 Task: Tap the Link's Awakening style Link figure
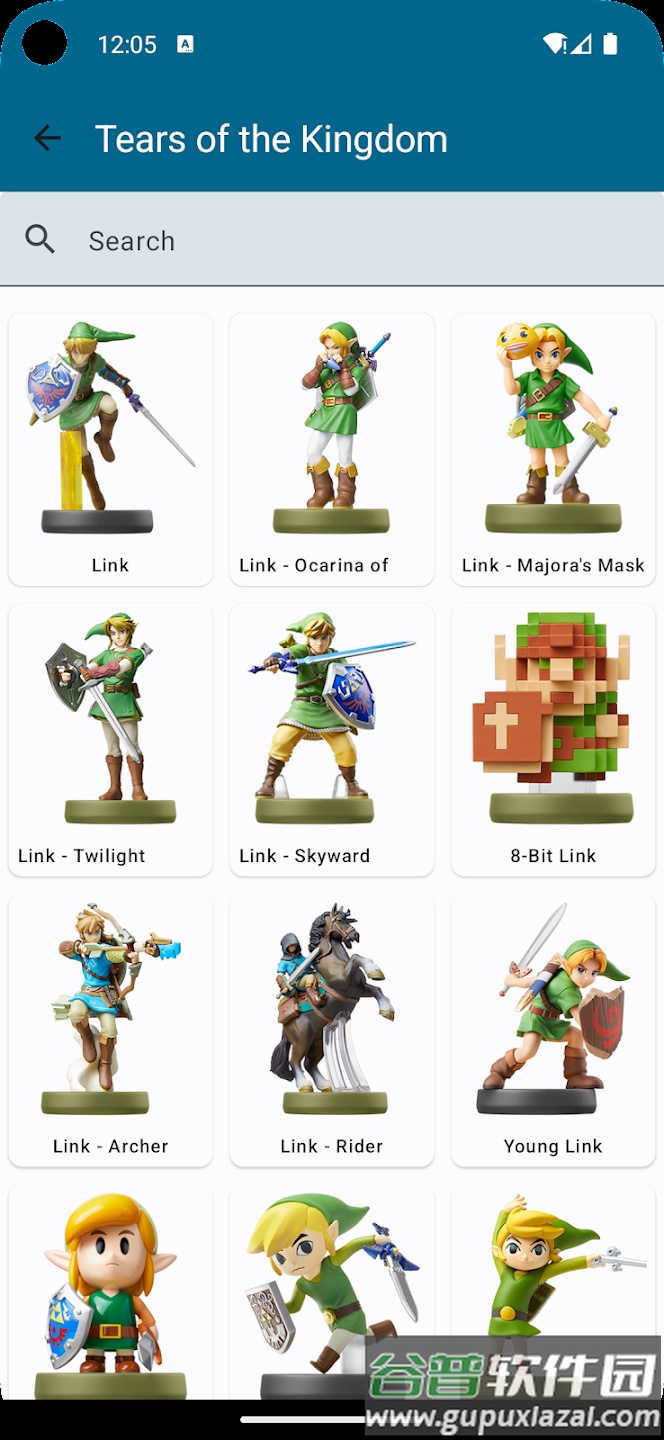[x=110, y=1292]
